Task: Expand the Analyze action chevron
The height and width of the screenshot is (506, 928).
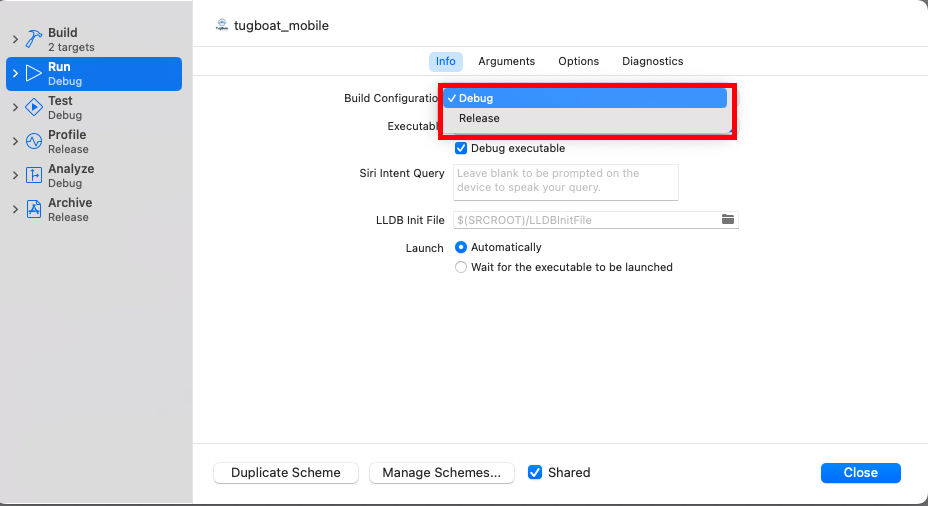Action: click(x=15, y=175)
